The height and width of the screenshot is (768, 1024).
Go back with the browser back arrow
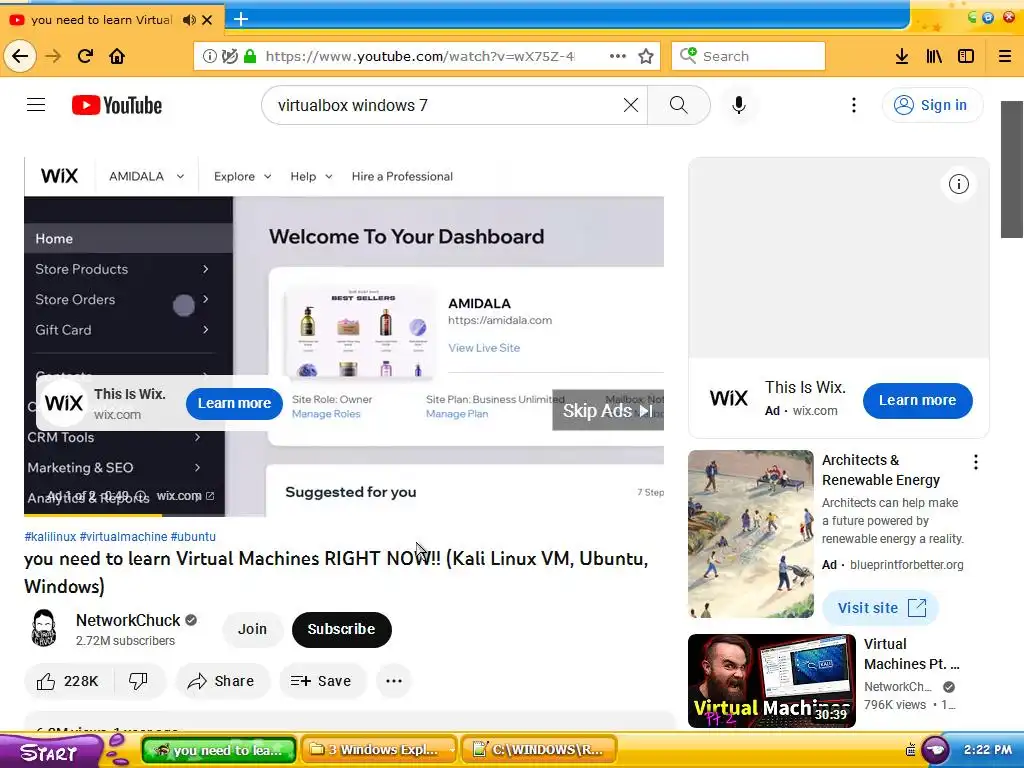(20, 56)
